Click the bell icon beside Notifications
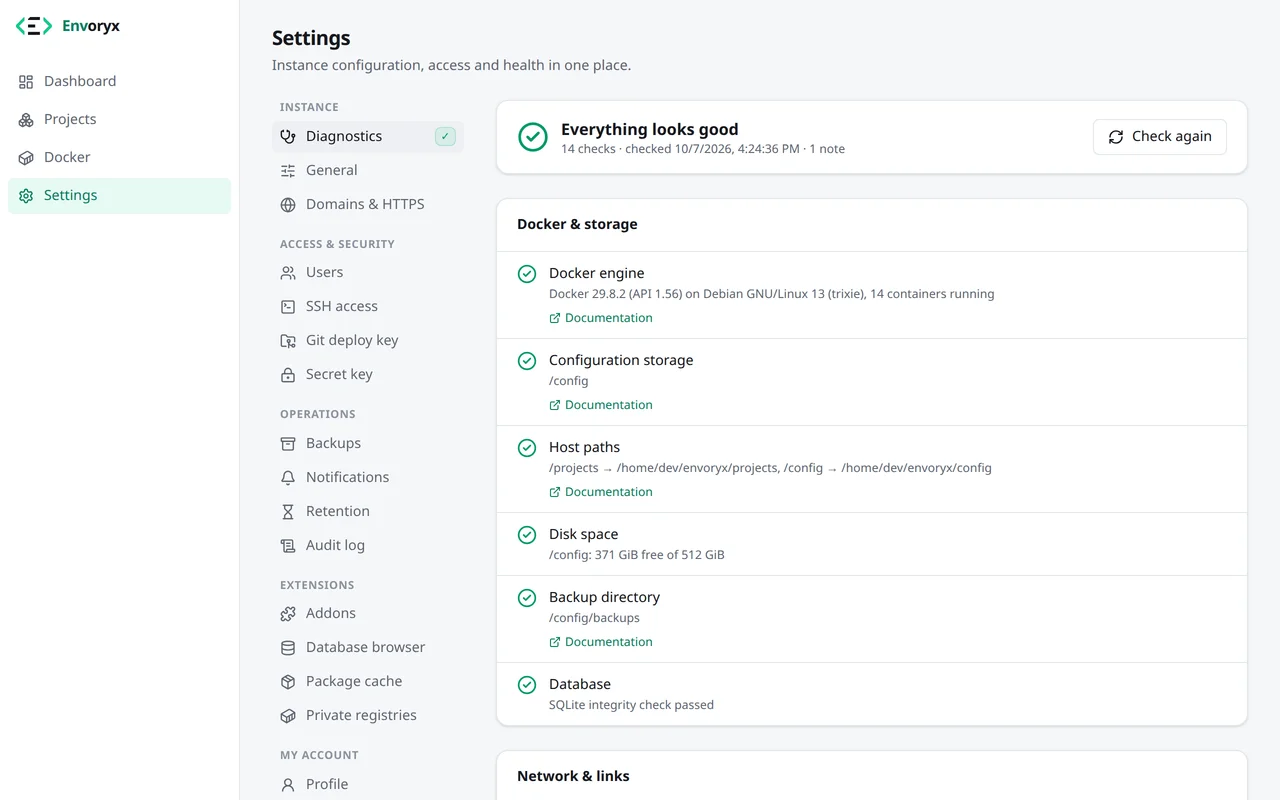This screenshot has height=800, width=1280. (x=288, y=477)
